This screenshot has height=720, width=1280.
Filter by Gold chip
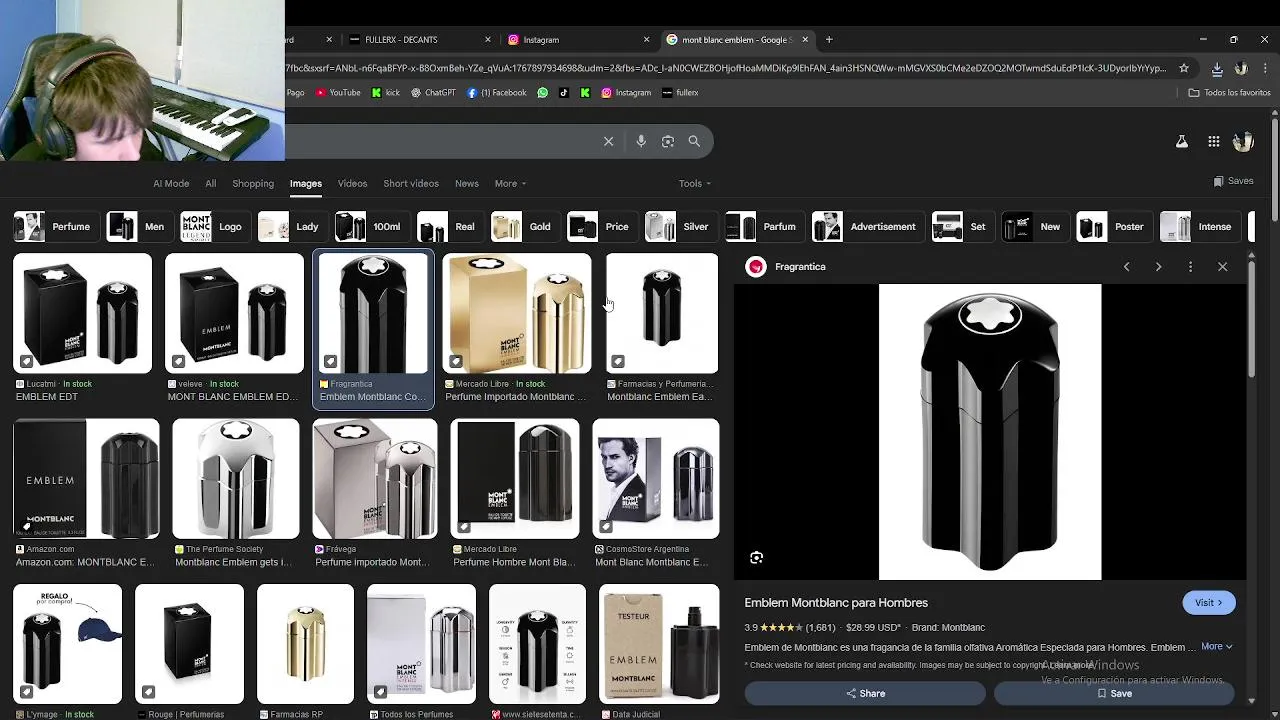pyautogui.click(x=524, y=227)
